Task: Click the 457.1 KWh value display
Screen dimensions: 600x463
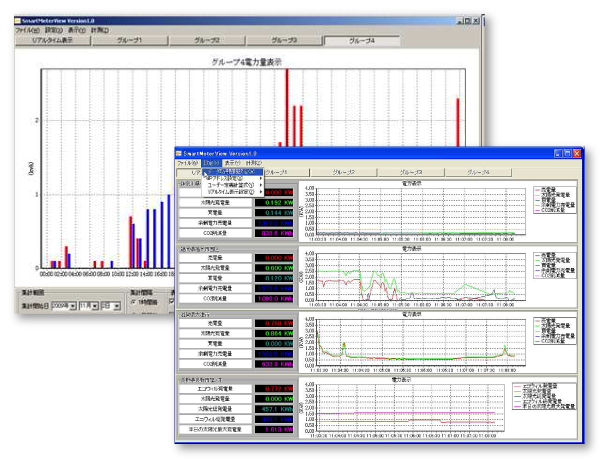Action: (274, 409)
